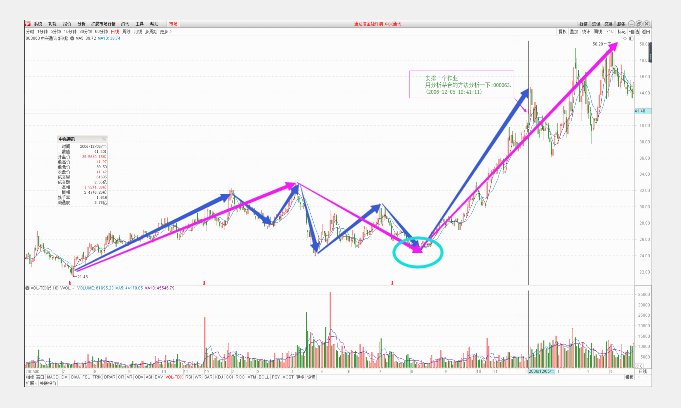Click the 交易 button at top right
This screenshot has width=681, height=408.
point(608,22)
